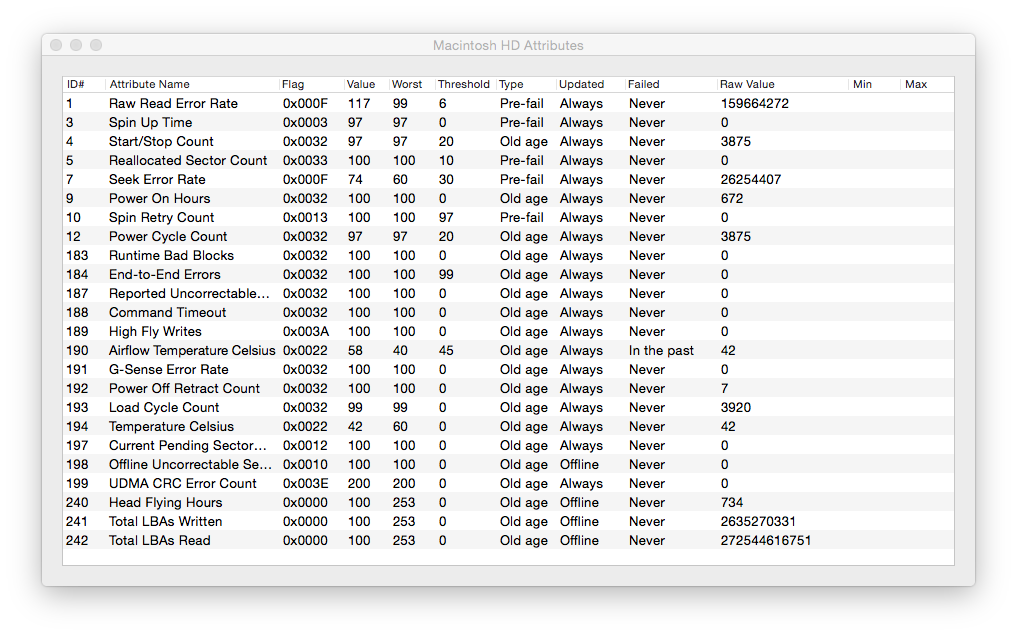The image size is (1017, 636).
Task: Select the UDMA CRC Error Count row
Action: (508, 483)
